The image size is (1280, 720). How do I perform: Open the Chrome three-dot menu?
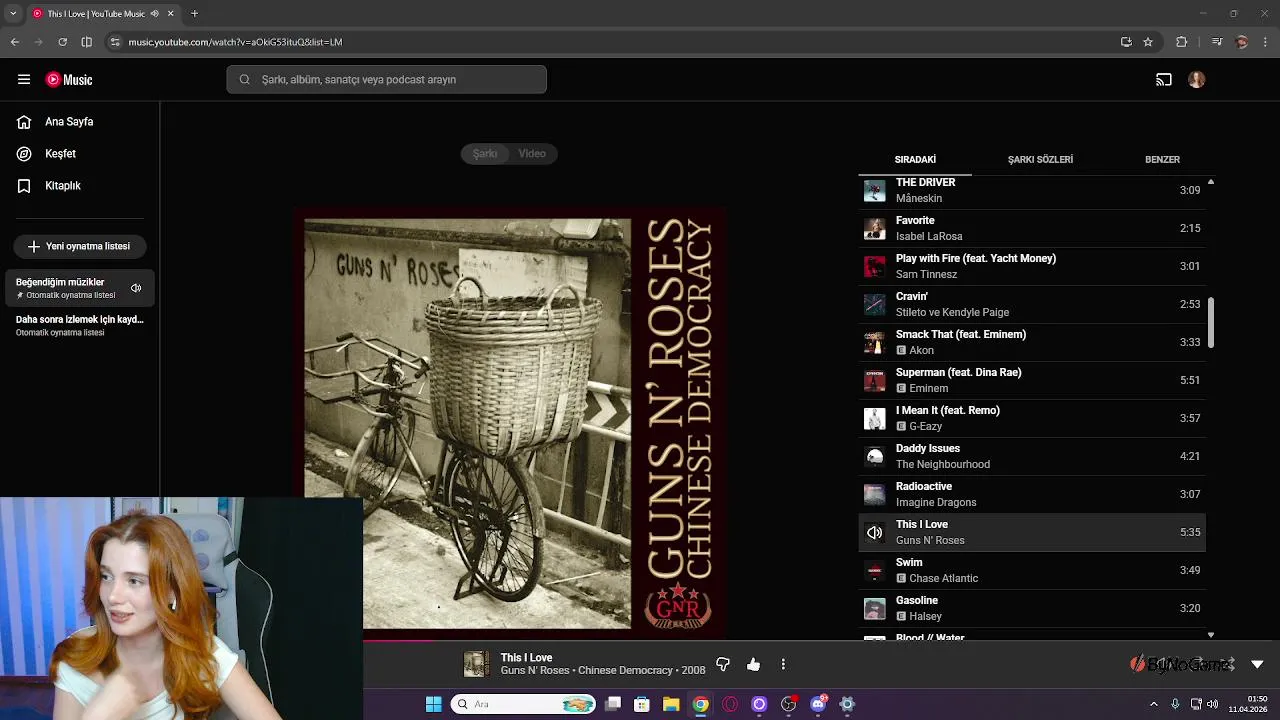[x=1266, y=42]
